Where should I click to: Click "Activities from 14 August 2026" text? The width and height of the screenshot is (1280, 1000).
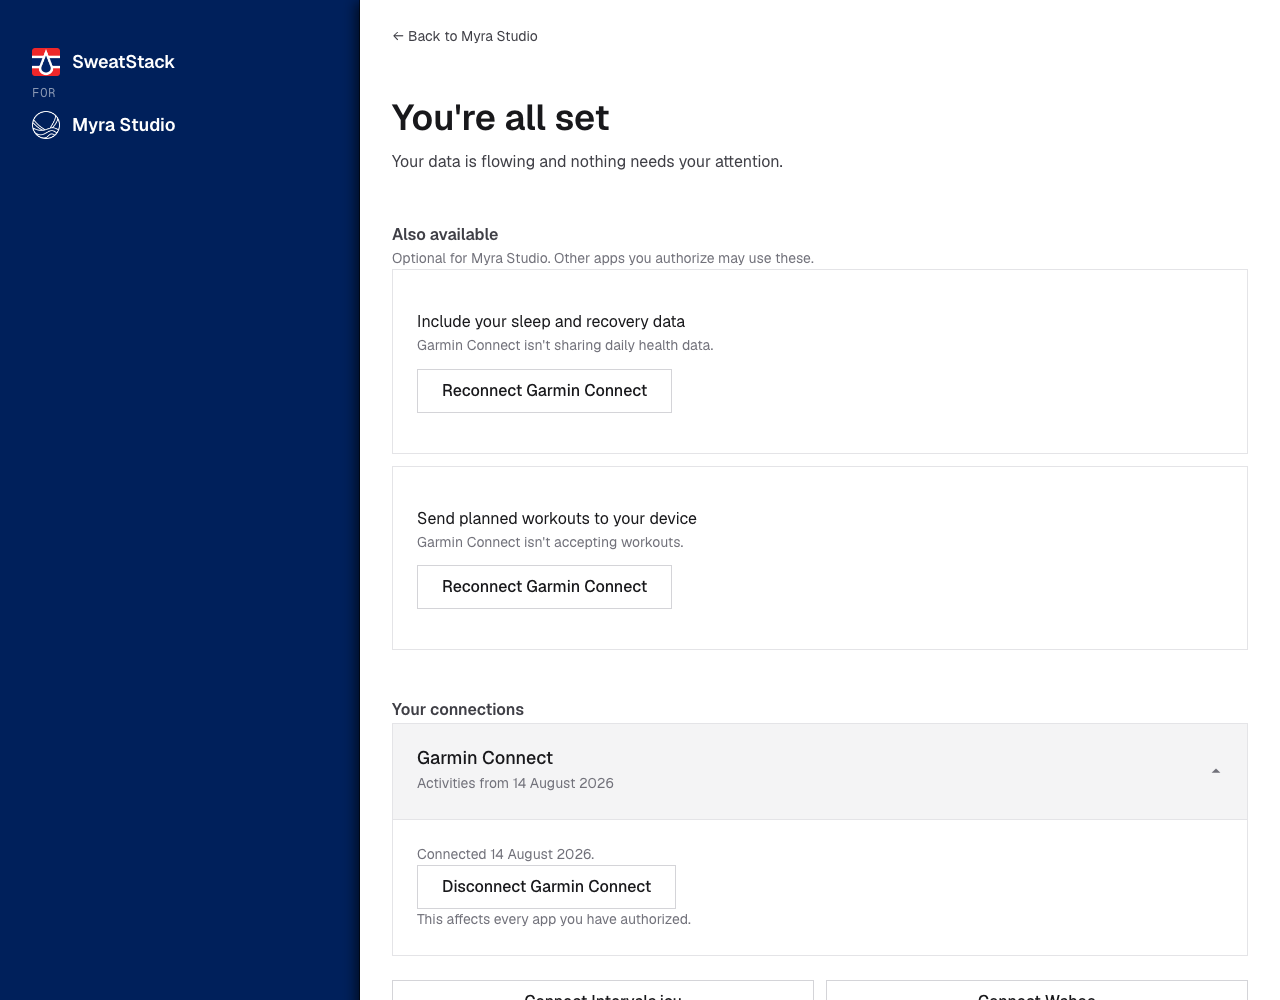515,783
